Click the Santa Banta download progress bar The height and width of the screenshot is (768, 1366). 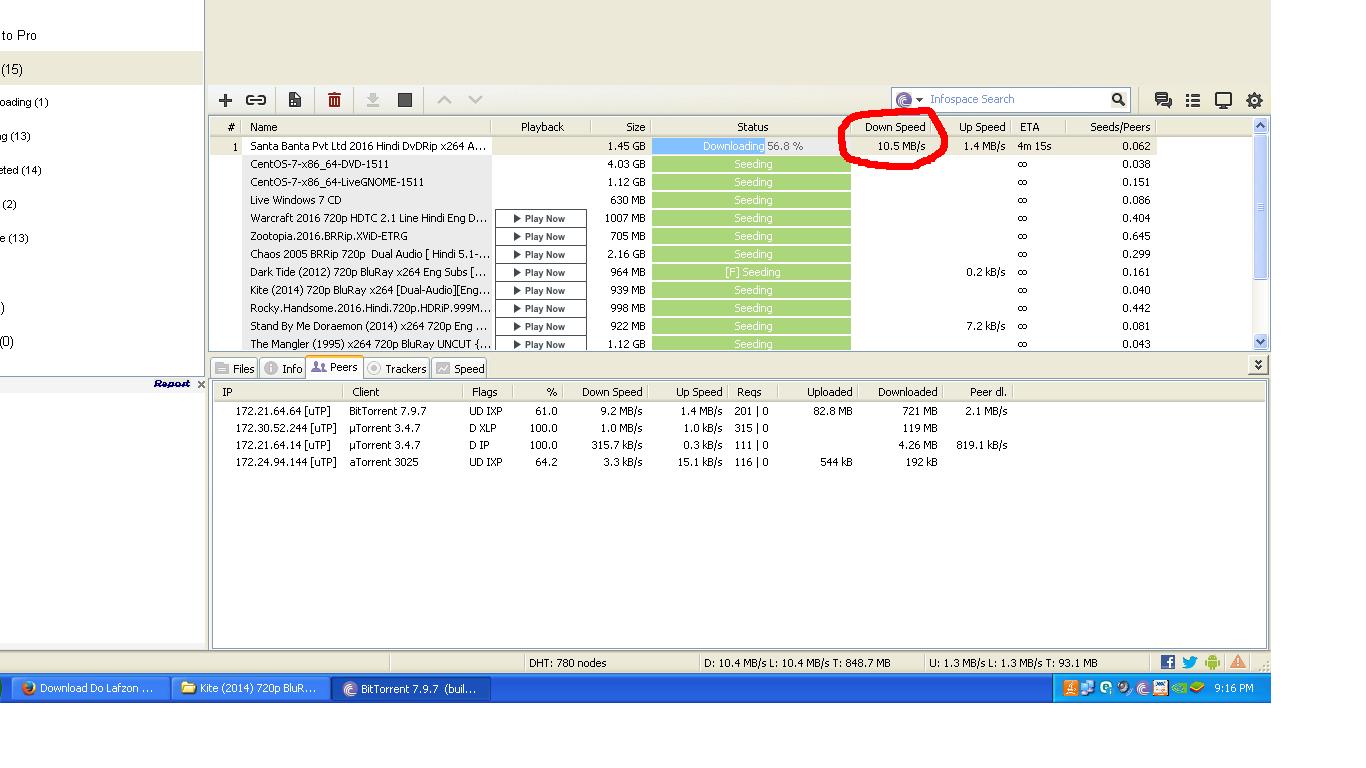[751, 146]
